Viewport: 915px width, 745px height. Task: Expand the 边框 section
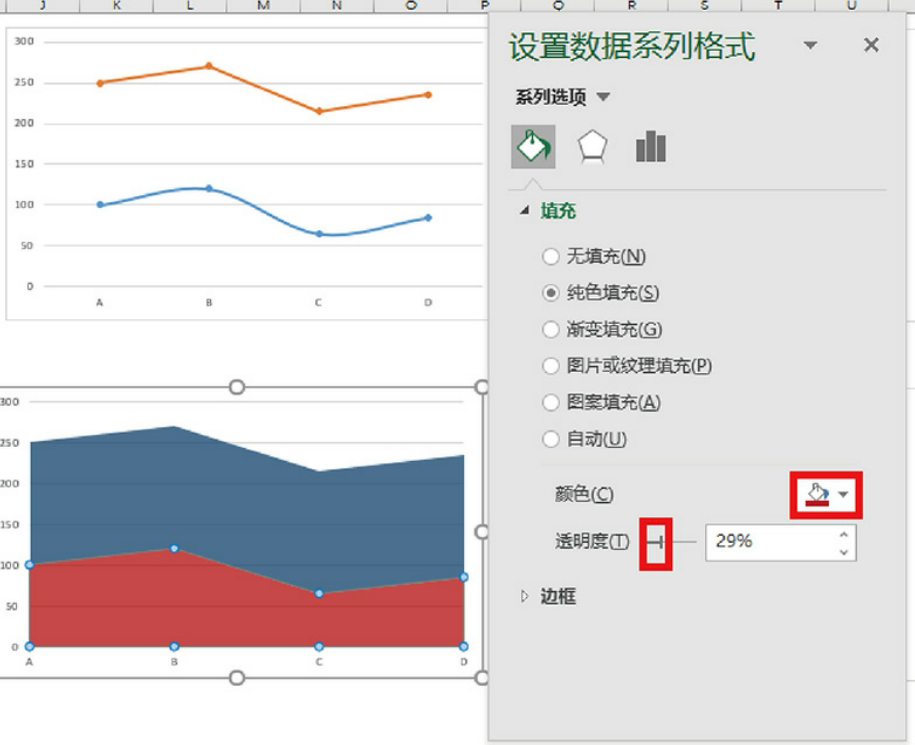[x=526, y=597]
